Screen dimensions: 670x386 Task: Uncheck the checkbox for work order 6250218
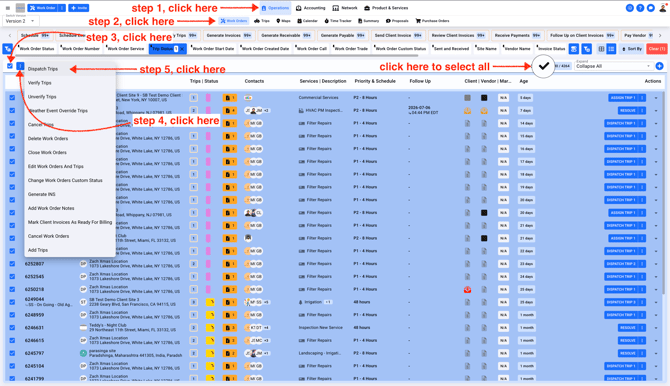click(12, 289)
